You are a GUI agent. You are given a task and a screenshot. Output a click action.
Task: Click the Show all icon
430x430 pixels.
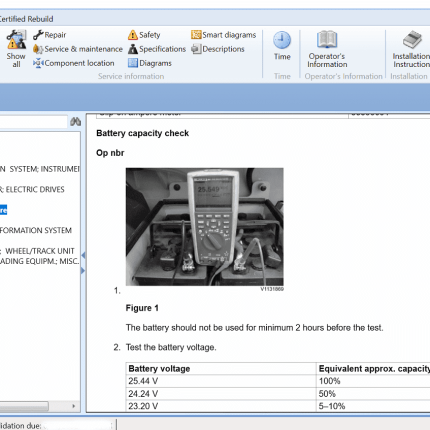pos(16,39)
